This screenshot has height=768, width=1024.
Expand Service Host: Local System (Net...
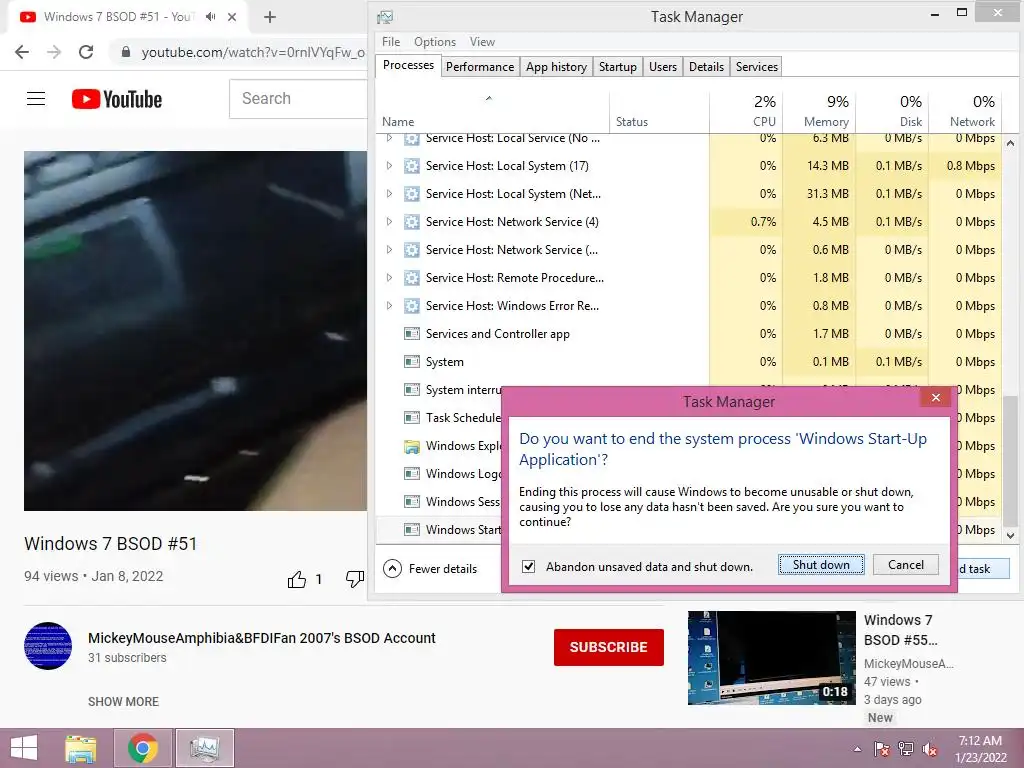click(389, 194)
